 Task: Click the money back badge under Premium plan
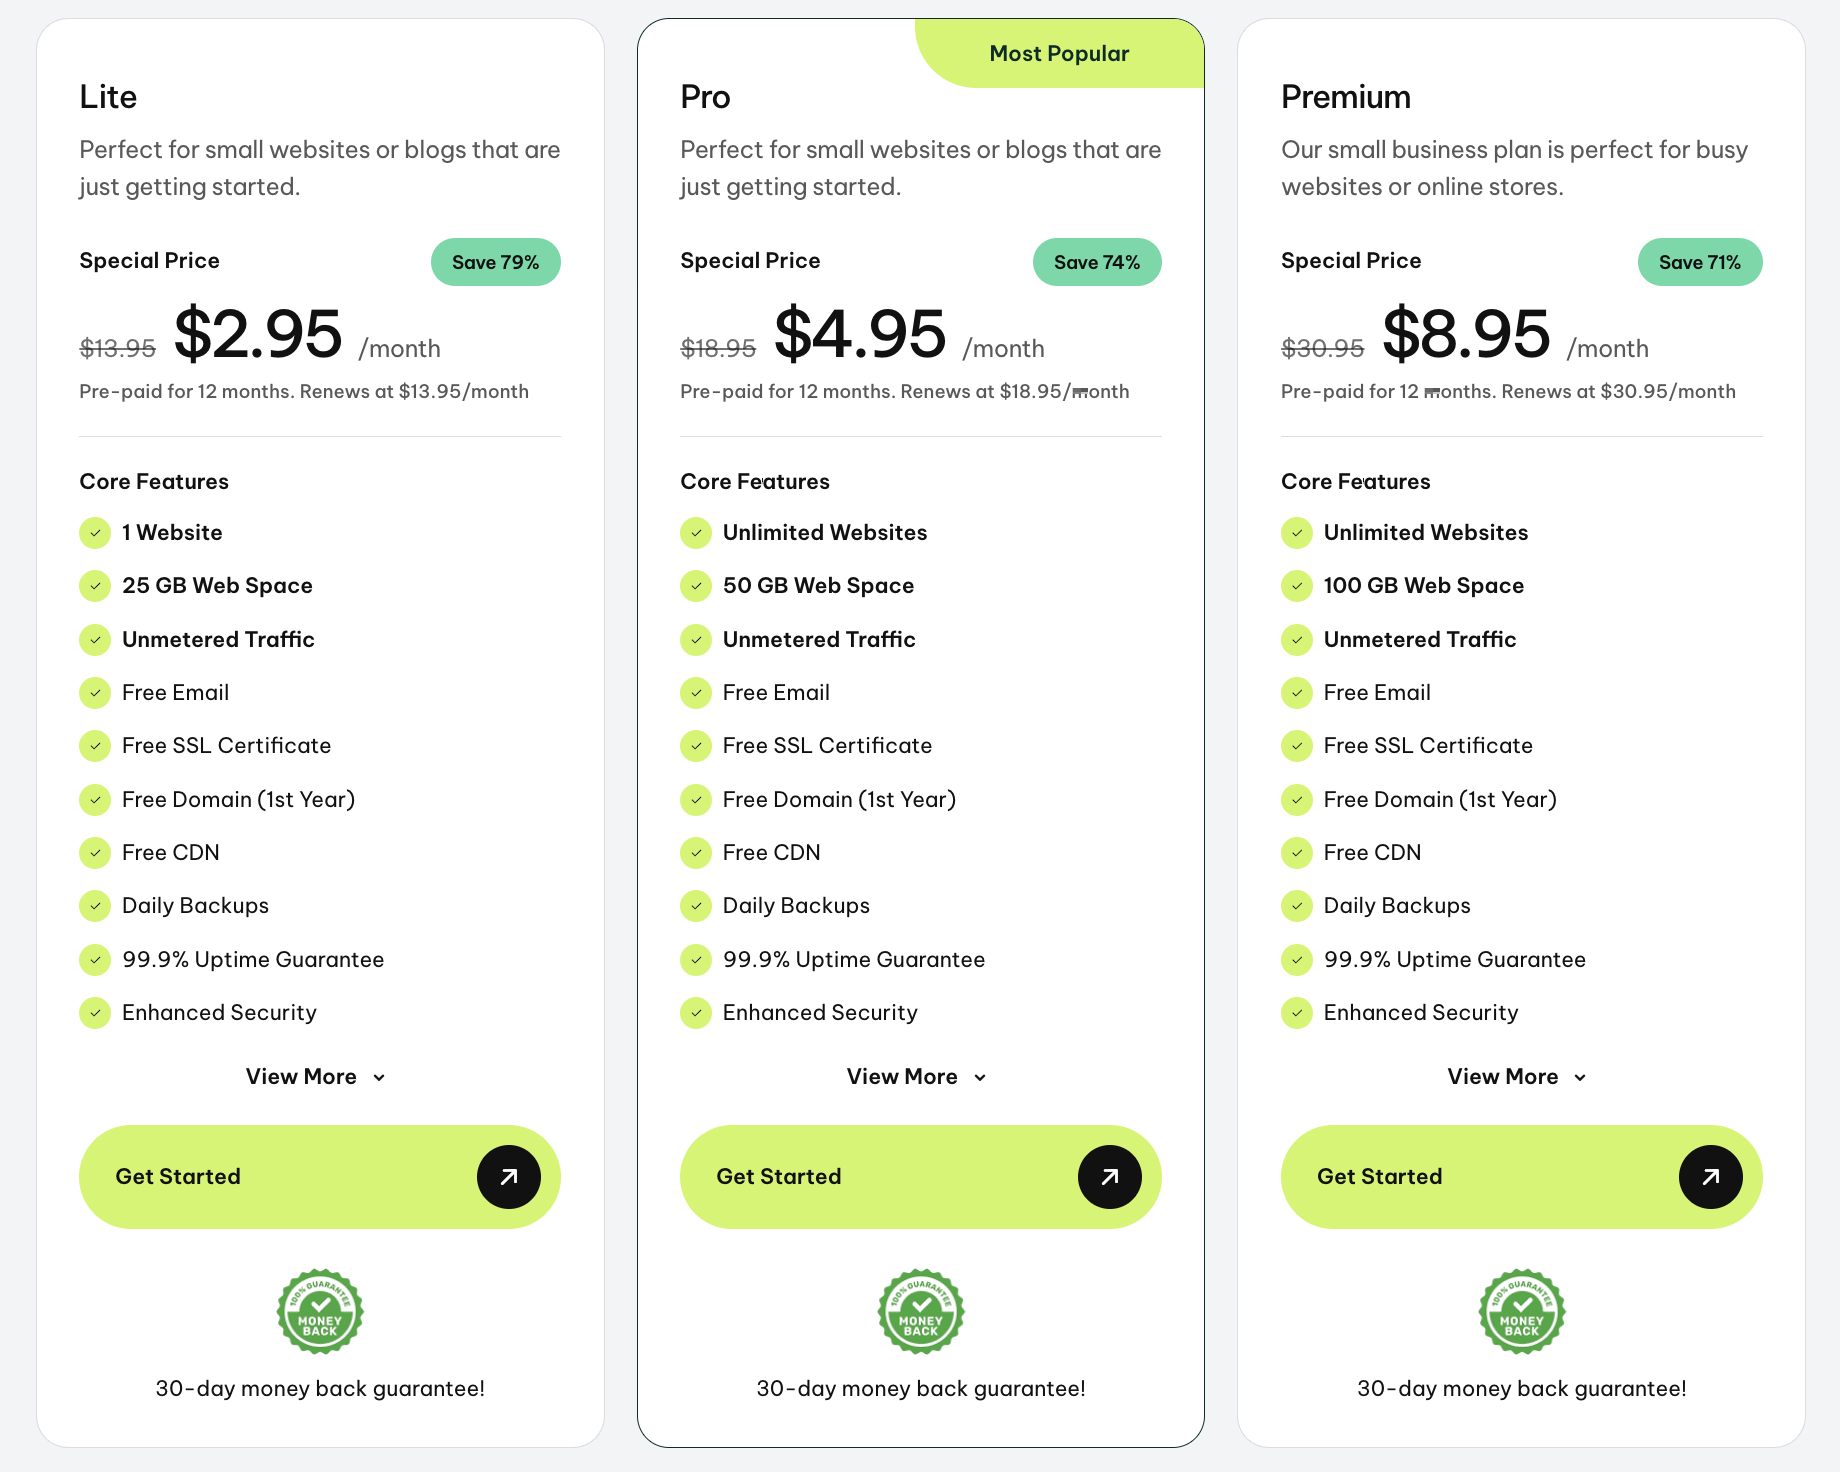(x=1522, y=1311)
